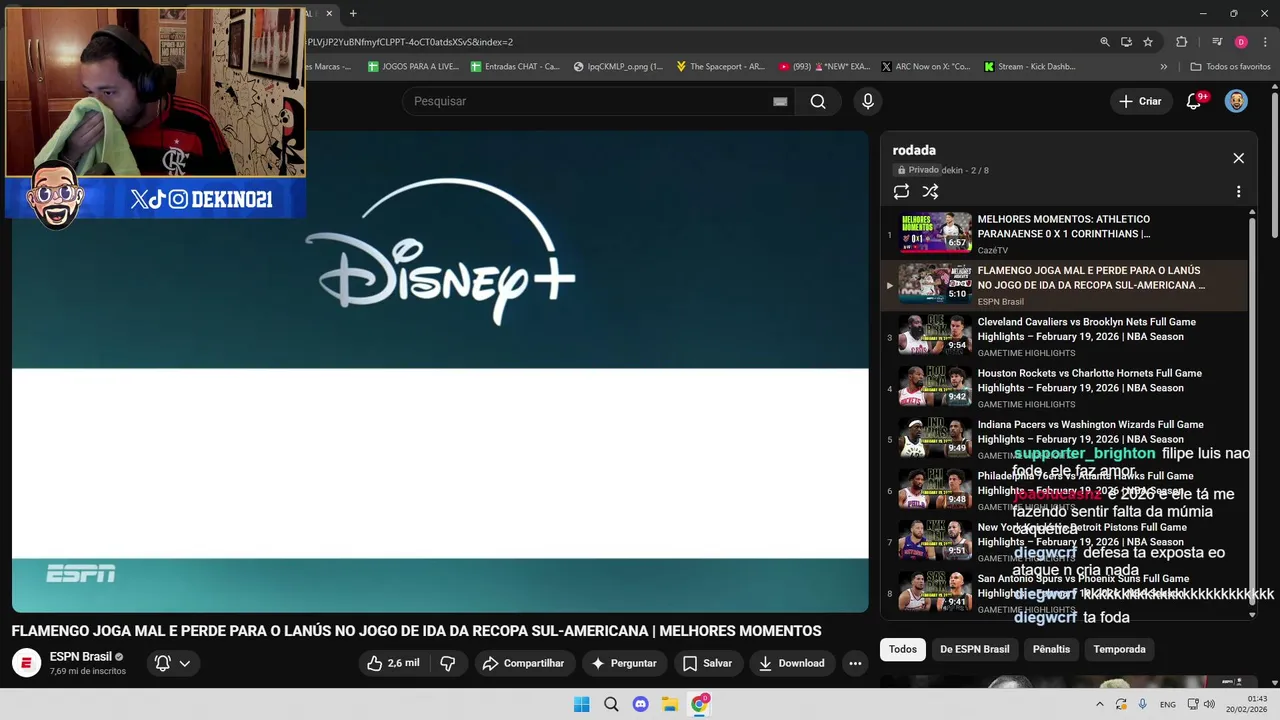The height and width of the screenshot is (720, 1280).
Task: Select the Temporada filter chip
Action: coord(1119,649)
